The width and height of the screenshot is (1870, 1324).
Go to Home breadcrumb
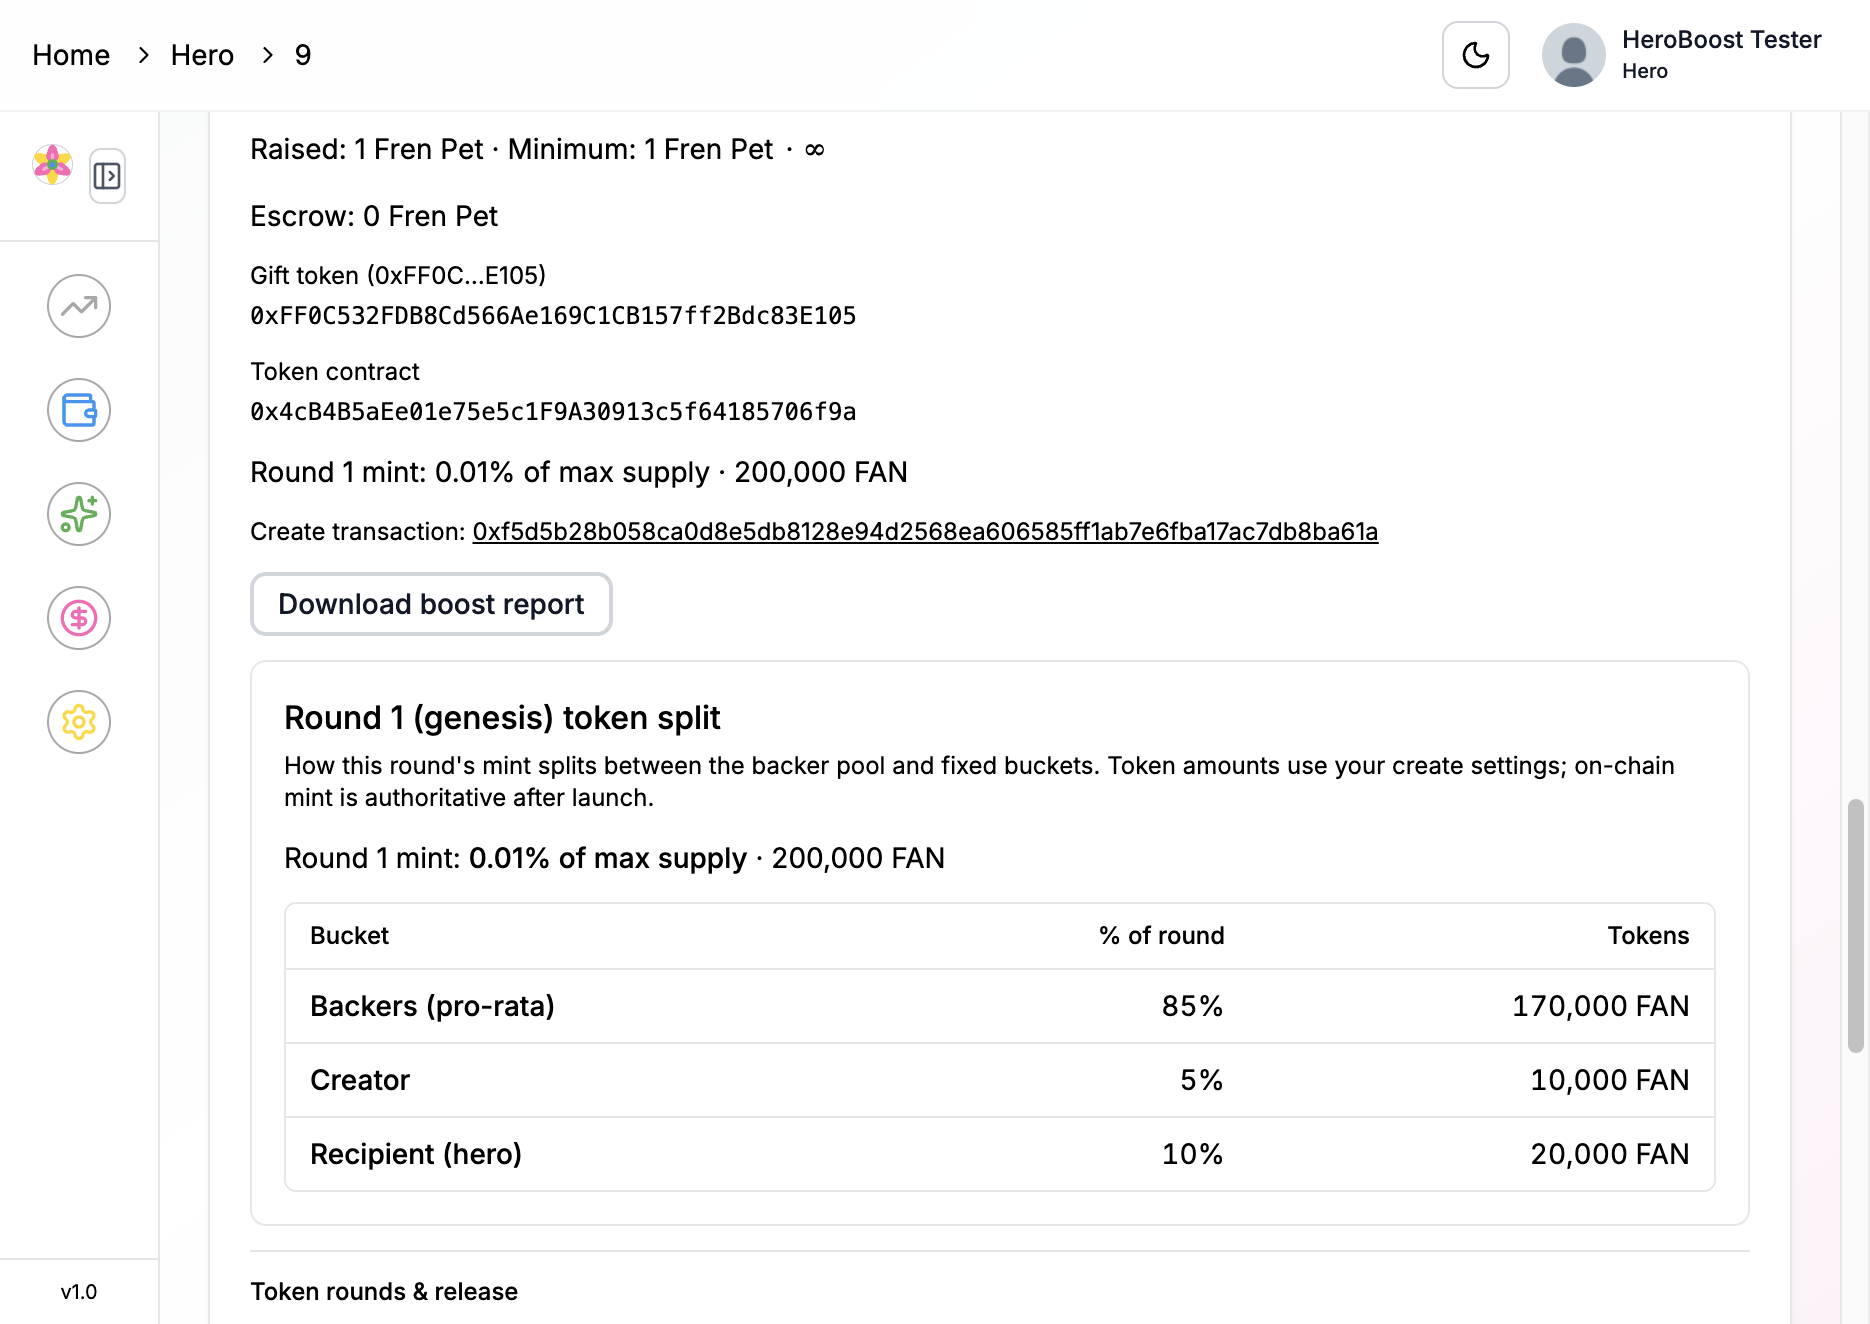pyautogui.click(x=71, y=55)
